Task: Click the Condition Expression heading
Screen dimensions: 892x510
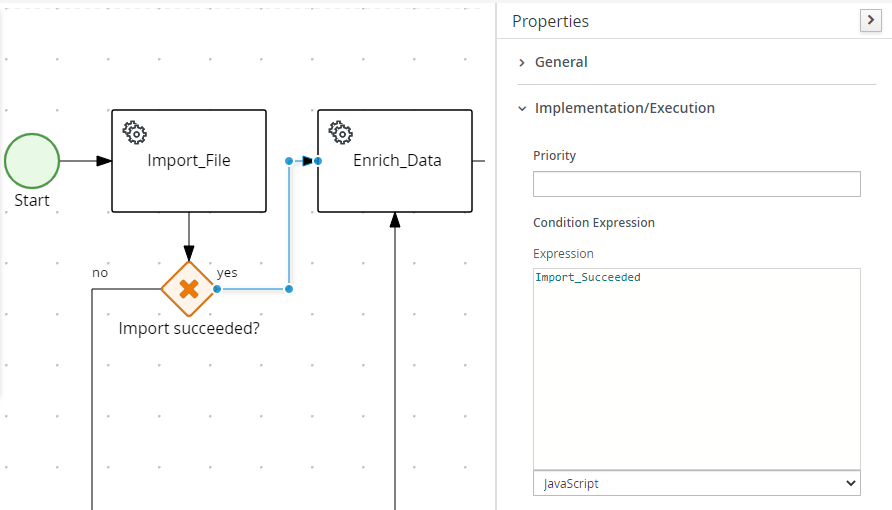Action: [594, 222]
